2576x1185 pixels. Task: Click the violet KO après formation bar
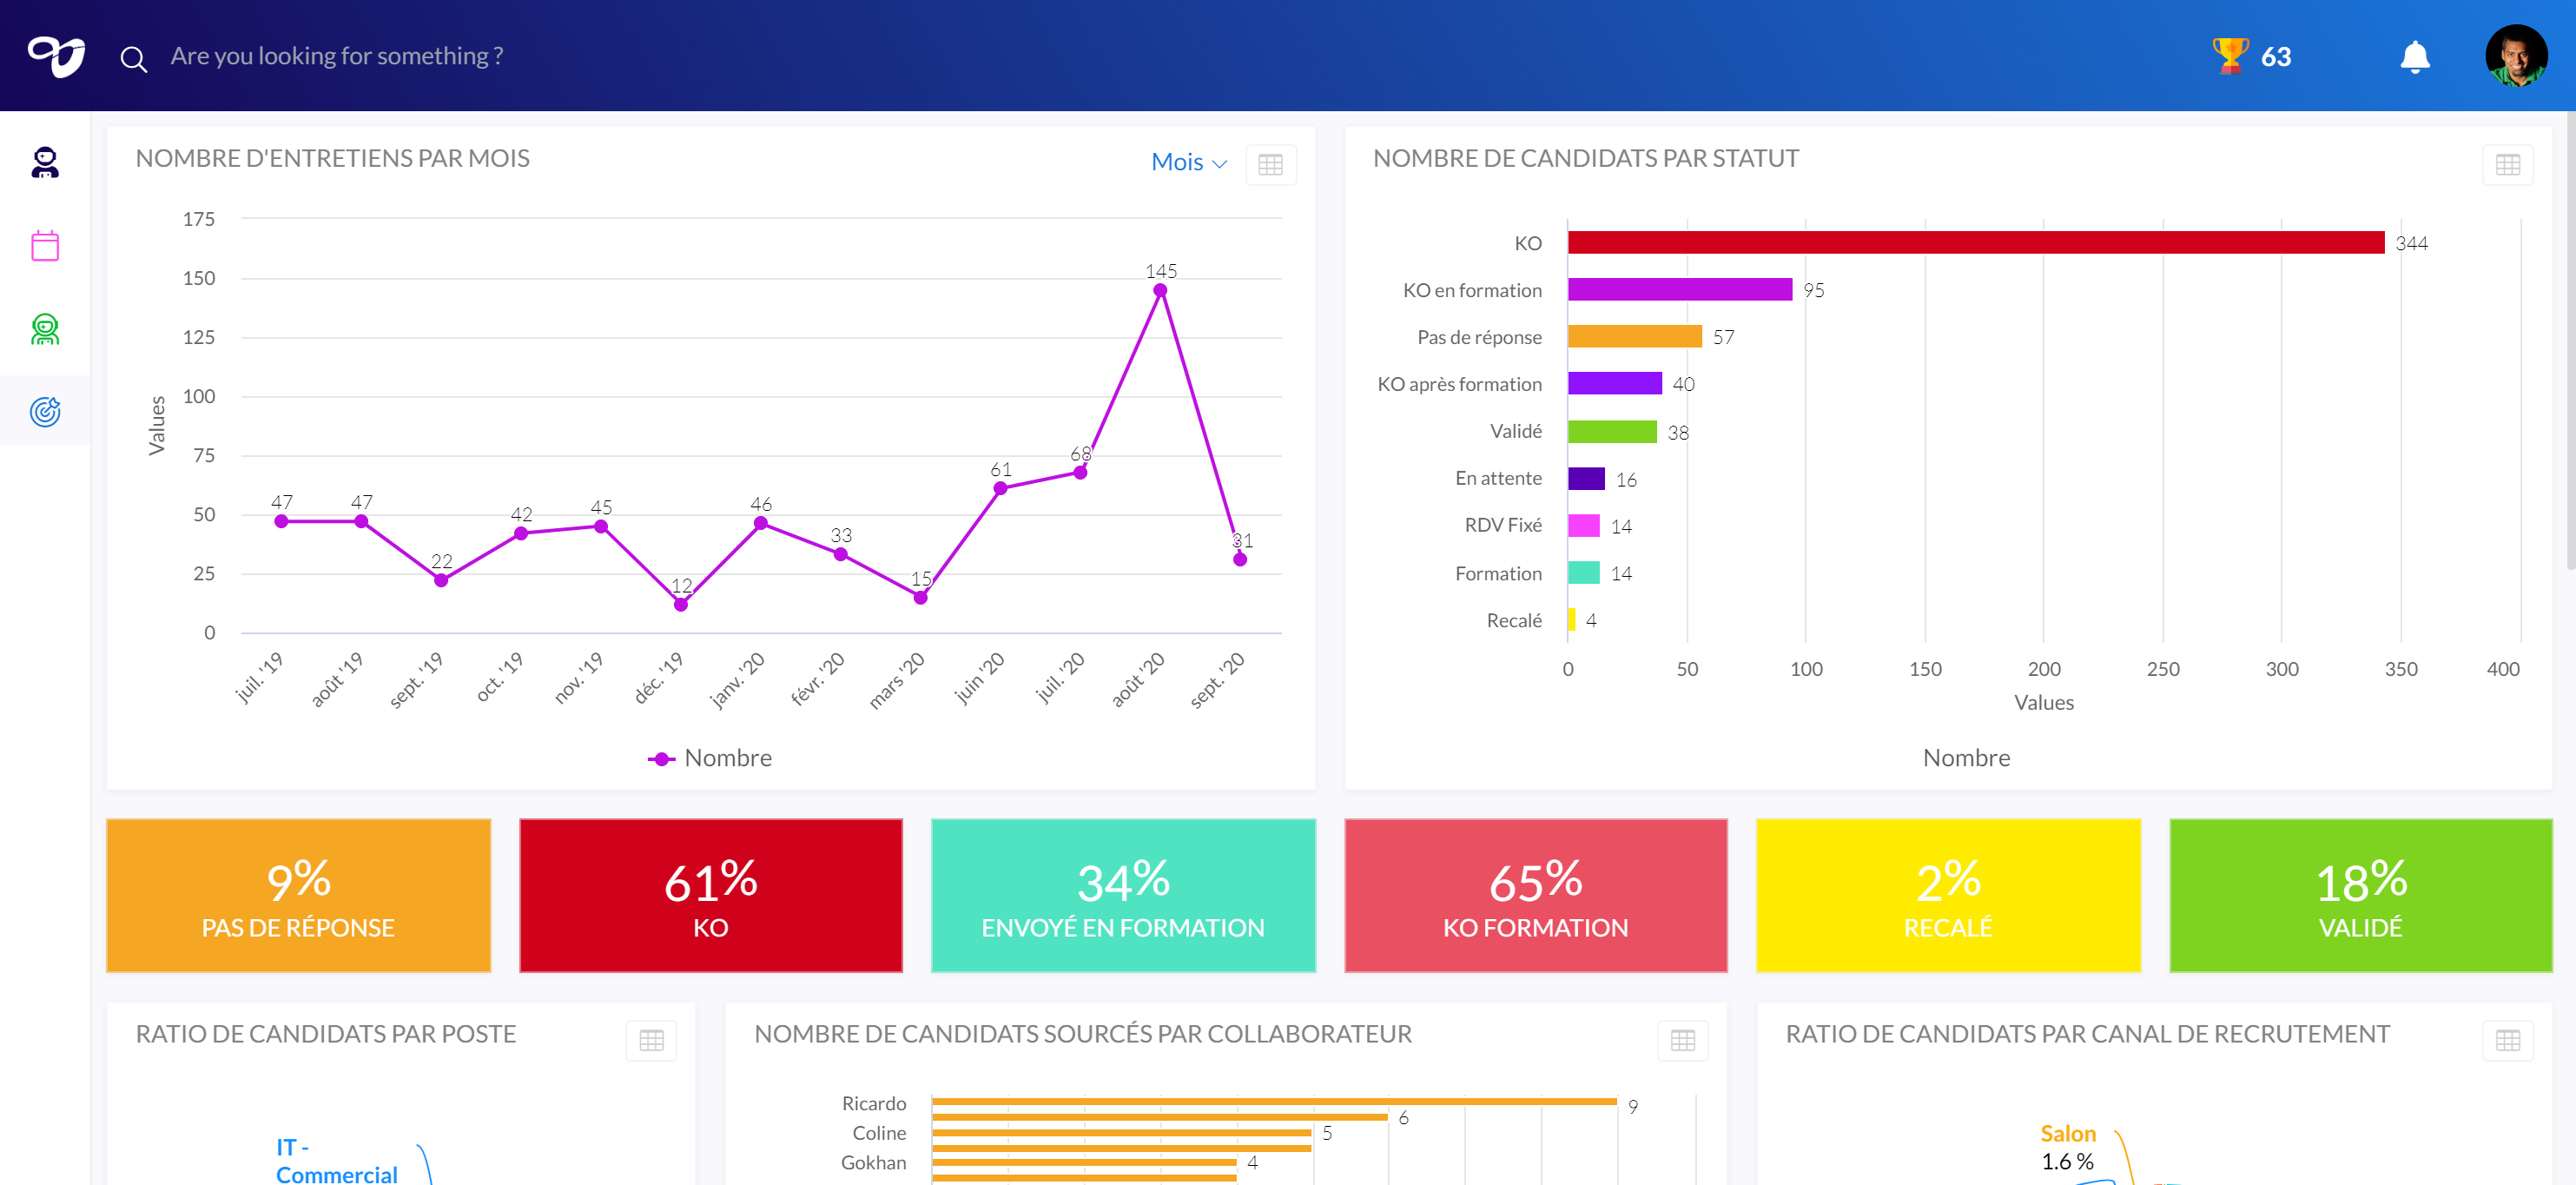(1614, 384)
